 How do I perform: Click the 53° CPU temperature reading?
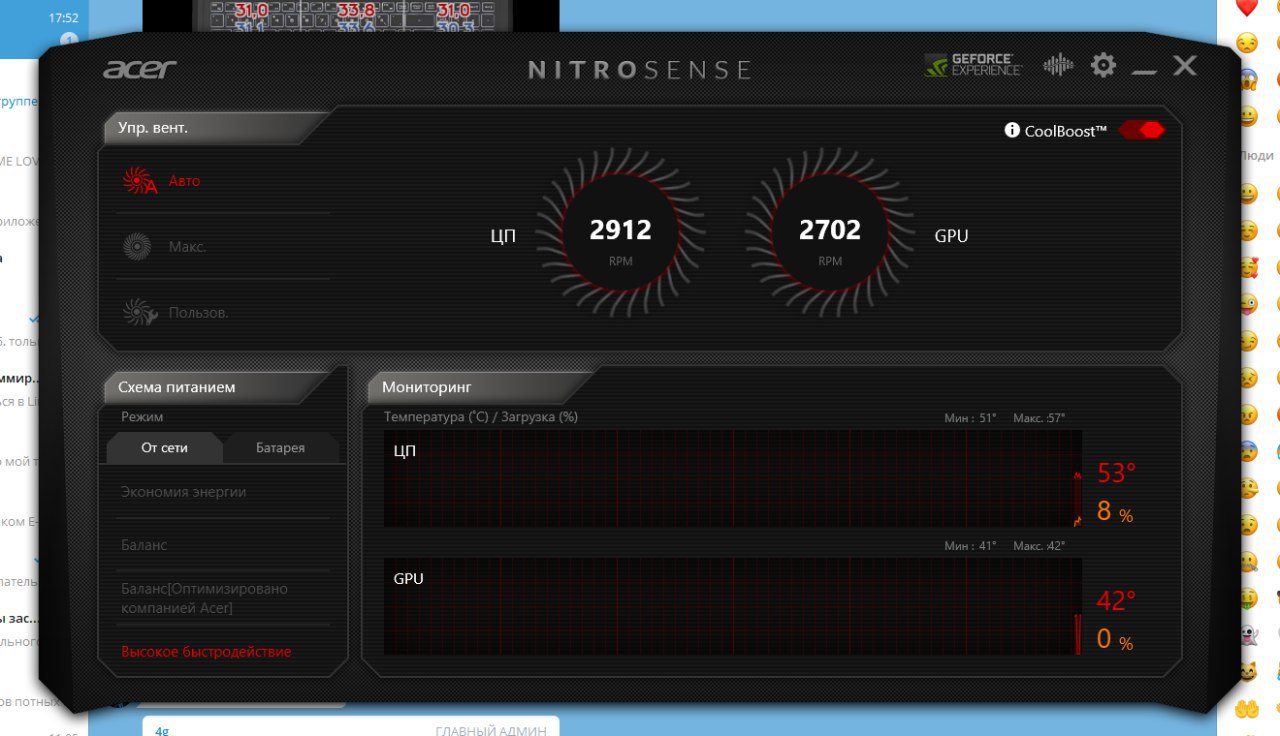(x=1116, y=473)
